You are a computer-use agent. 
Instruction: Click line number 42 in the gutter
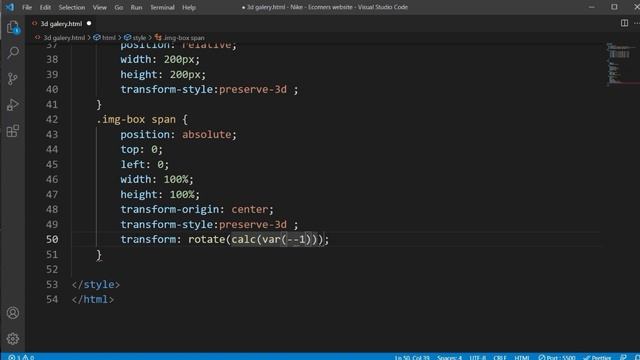click(52, 119)
